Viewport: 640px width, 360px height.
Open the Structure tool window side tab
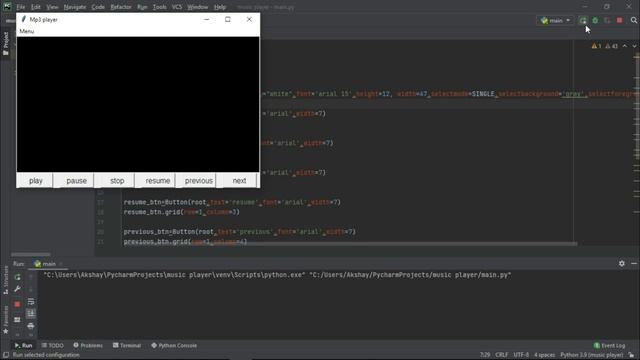click(x=6, y=280)
